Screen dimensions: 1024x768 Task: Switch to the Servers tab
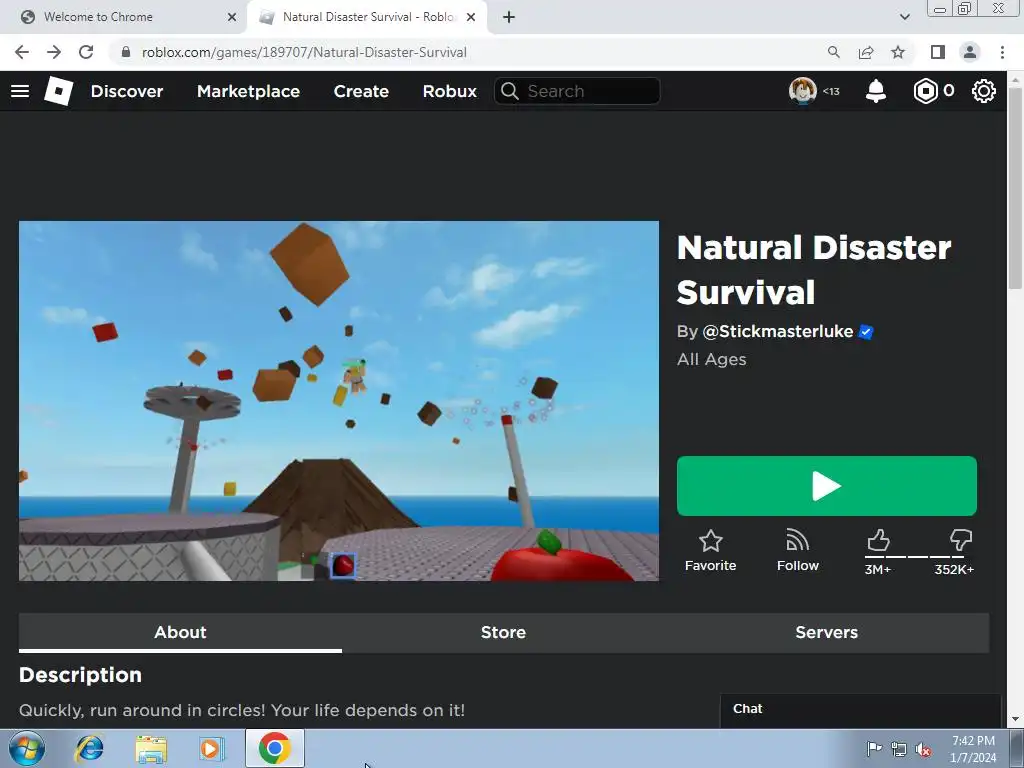point(827,632)
